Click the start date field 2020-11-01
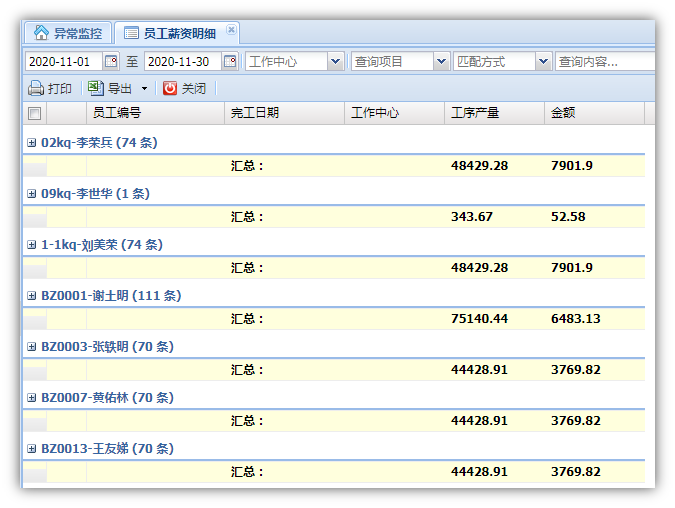 (x=64, y=62)
